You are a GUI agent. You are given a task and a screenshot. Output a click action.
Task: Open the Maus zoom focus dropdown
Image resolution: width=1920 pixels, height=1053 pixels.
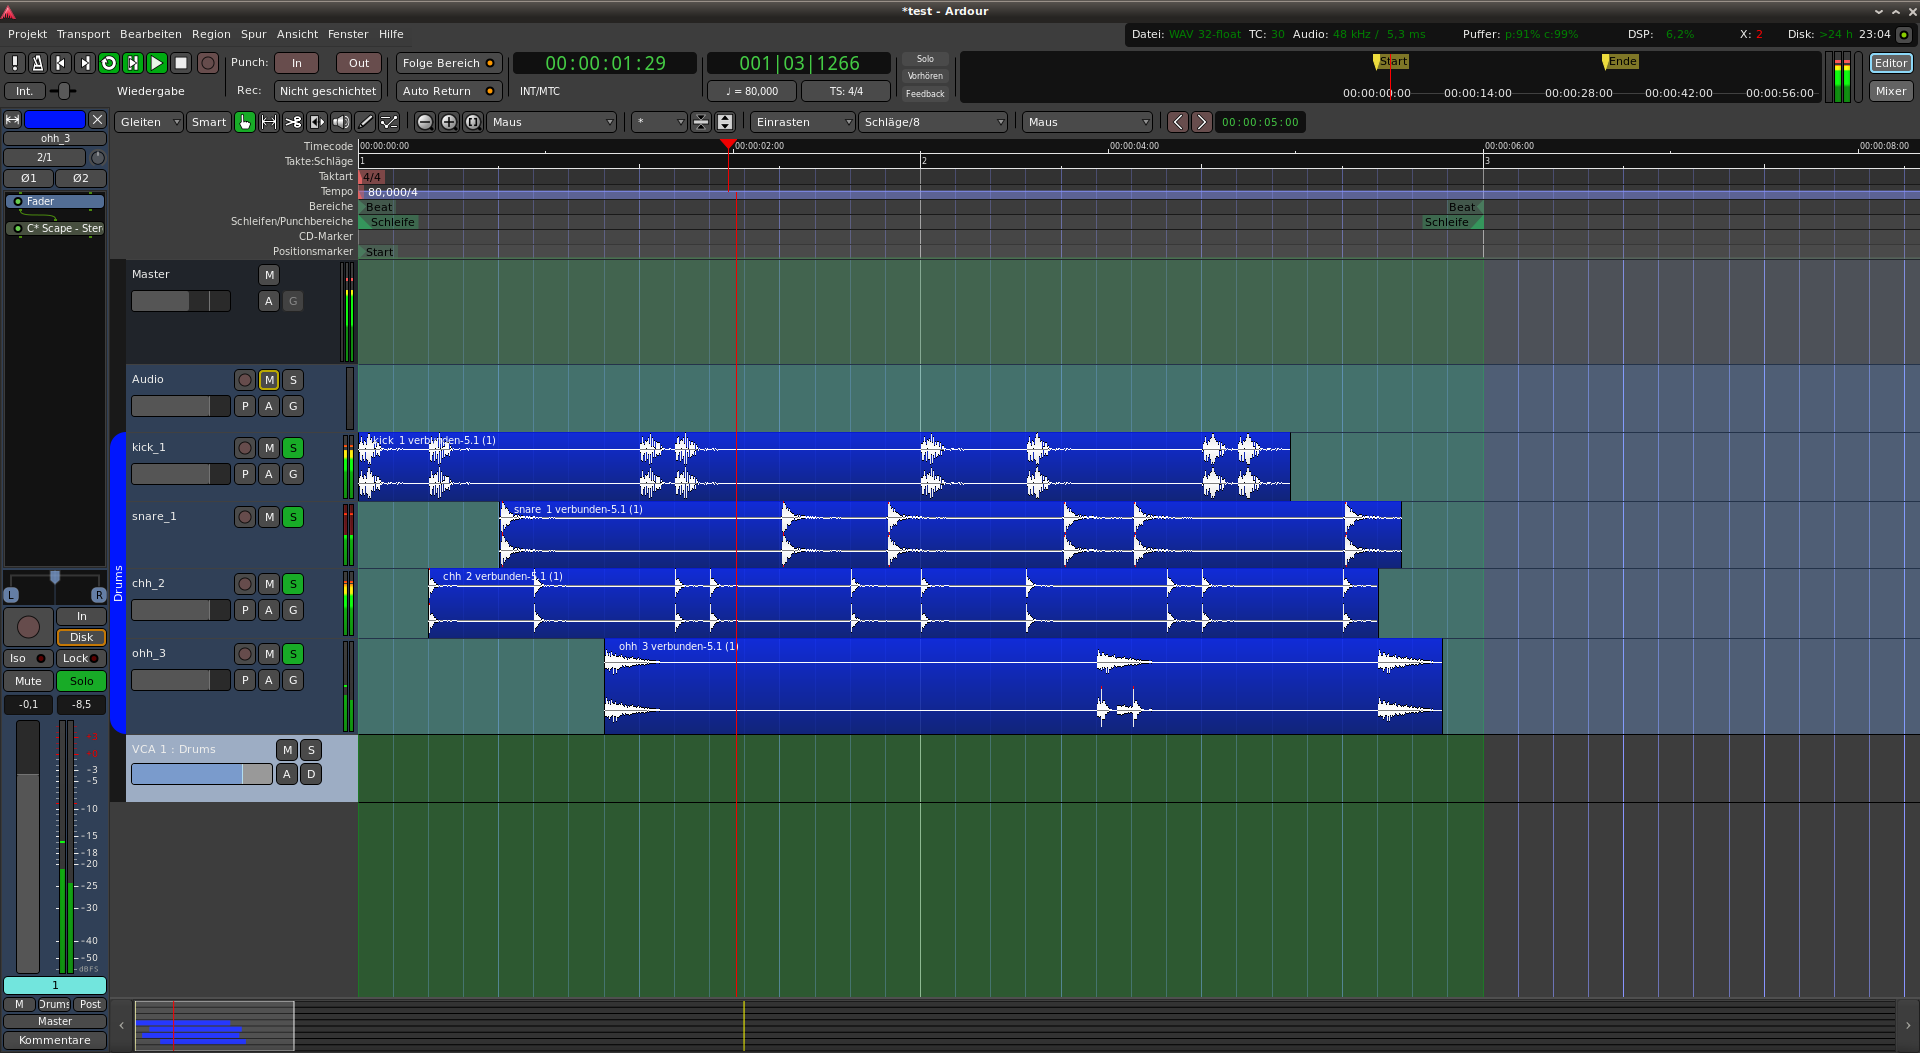click(552, 122)
